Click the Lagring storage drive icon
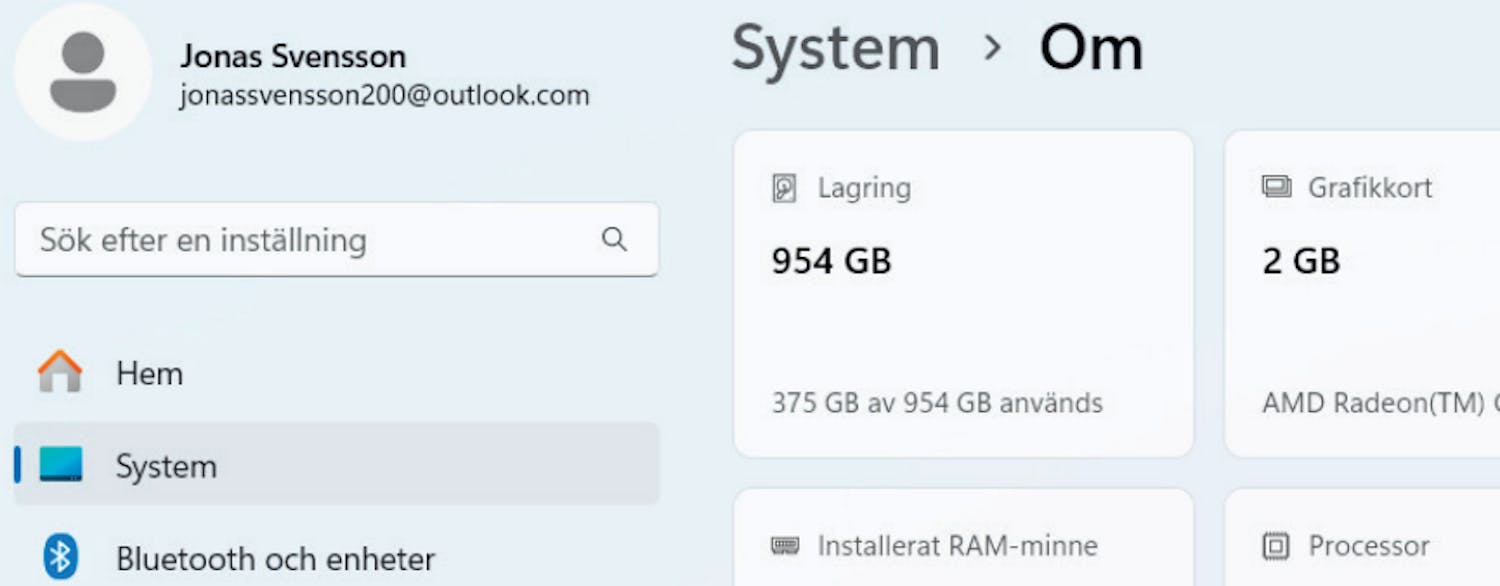 tap(785, 188)
